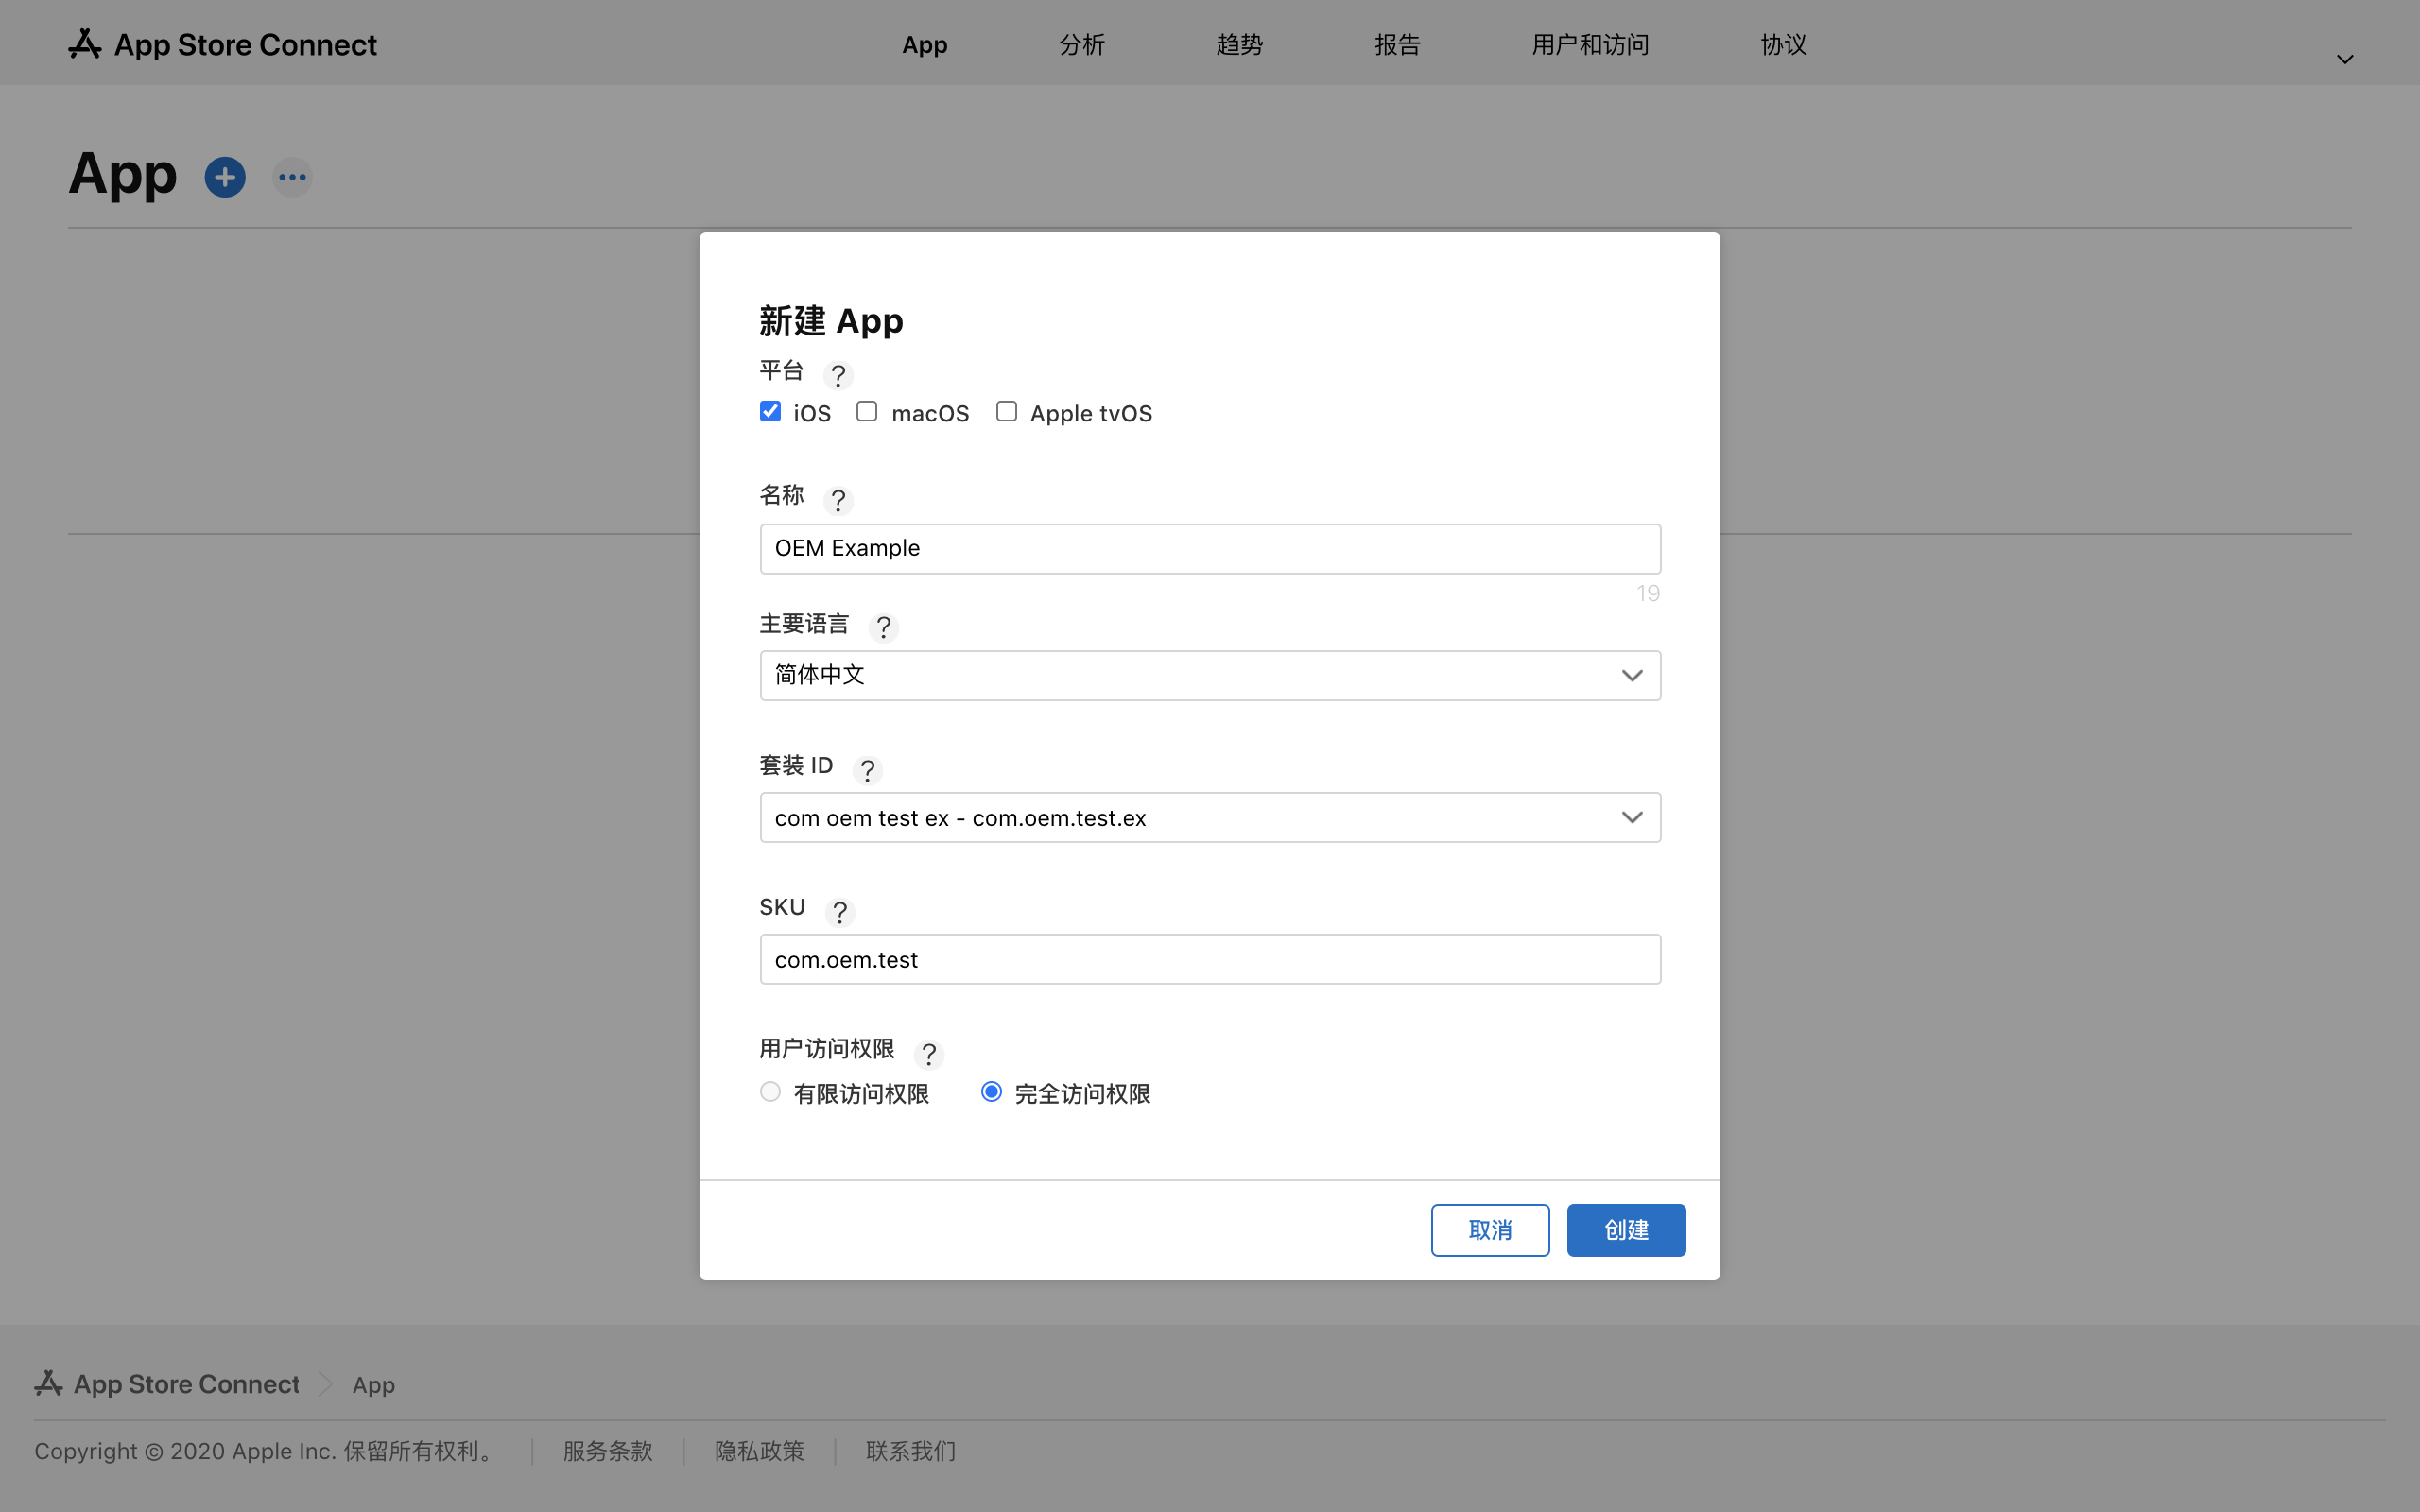Click the help icon next to 用户访问权限

point(929,1054)
